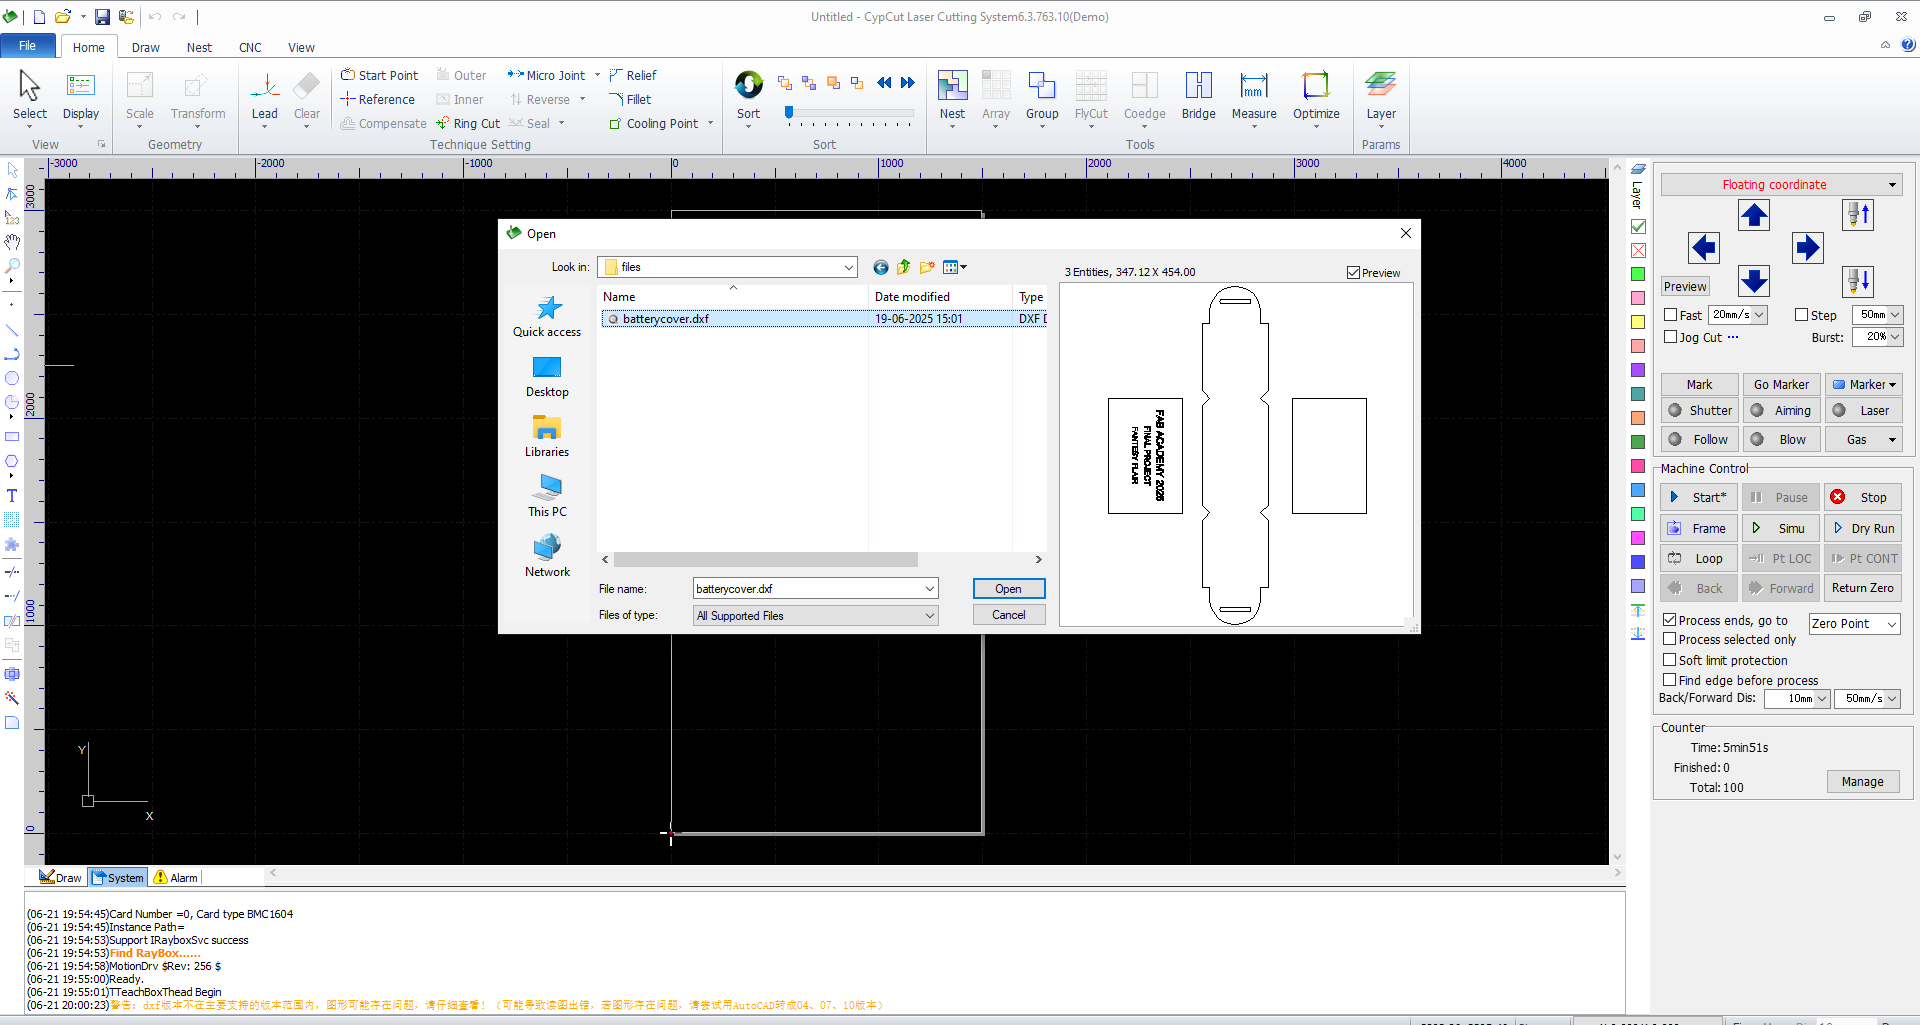1920x1025 pixels.
Task: Select the Bridge tool
Action: [1199, 96]
